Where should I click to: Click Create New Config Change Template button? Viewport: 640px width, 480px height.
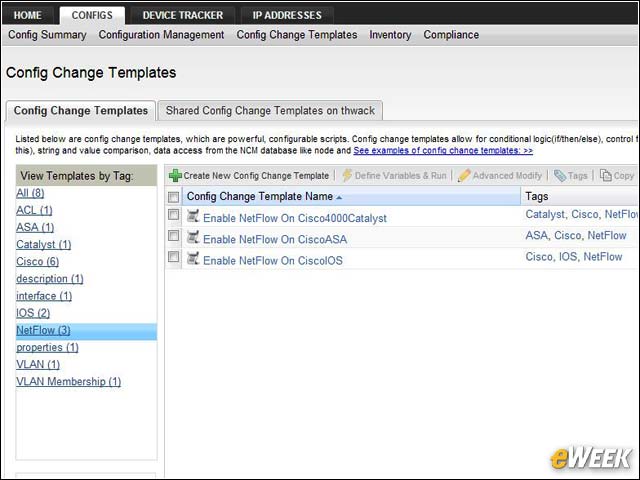tap(250, 176)
